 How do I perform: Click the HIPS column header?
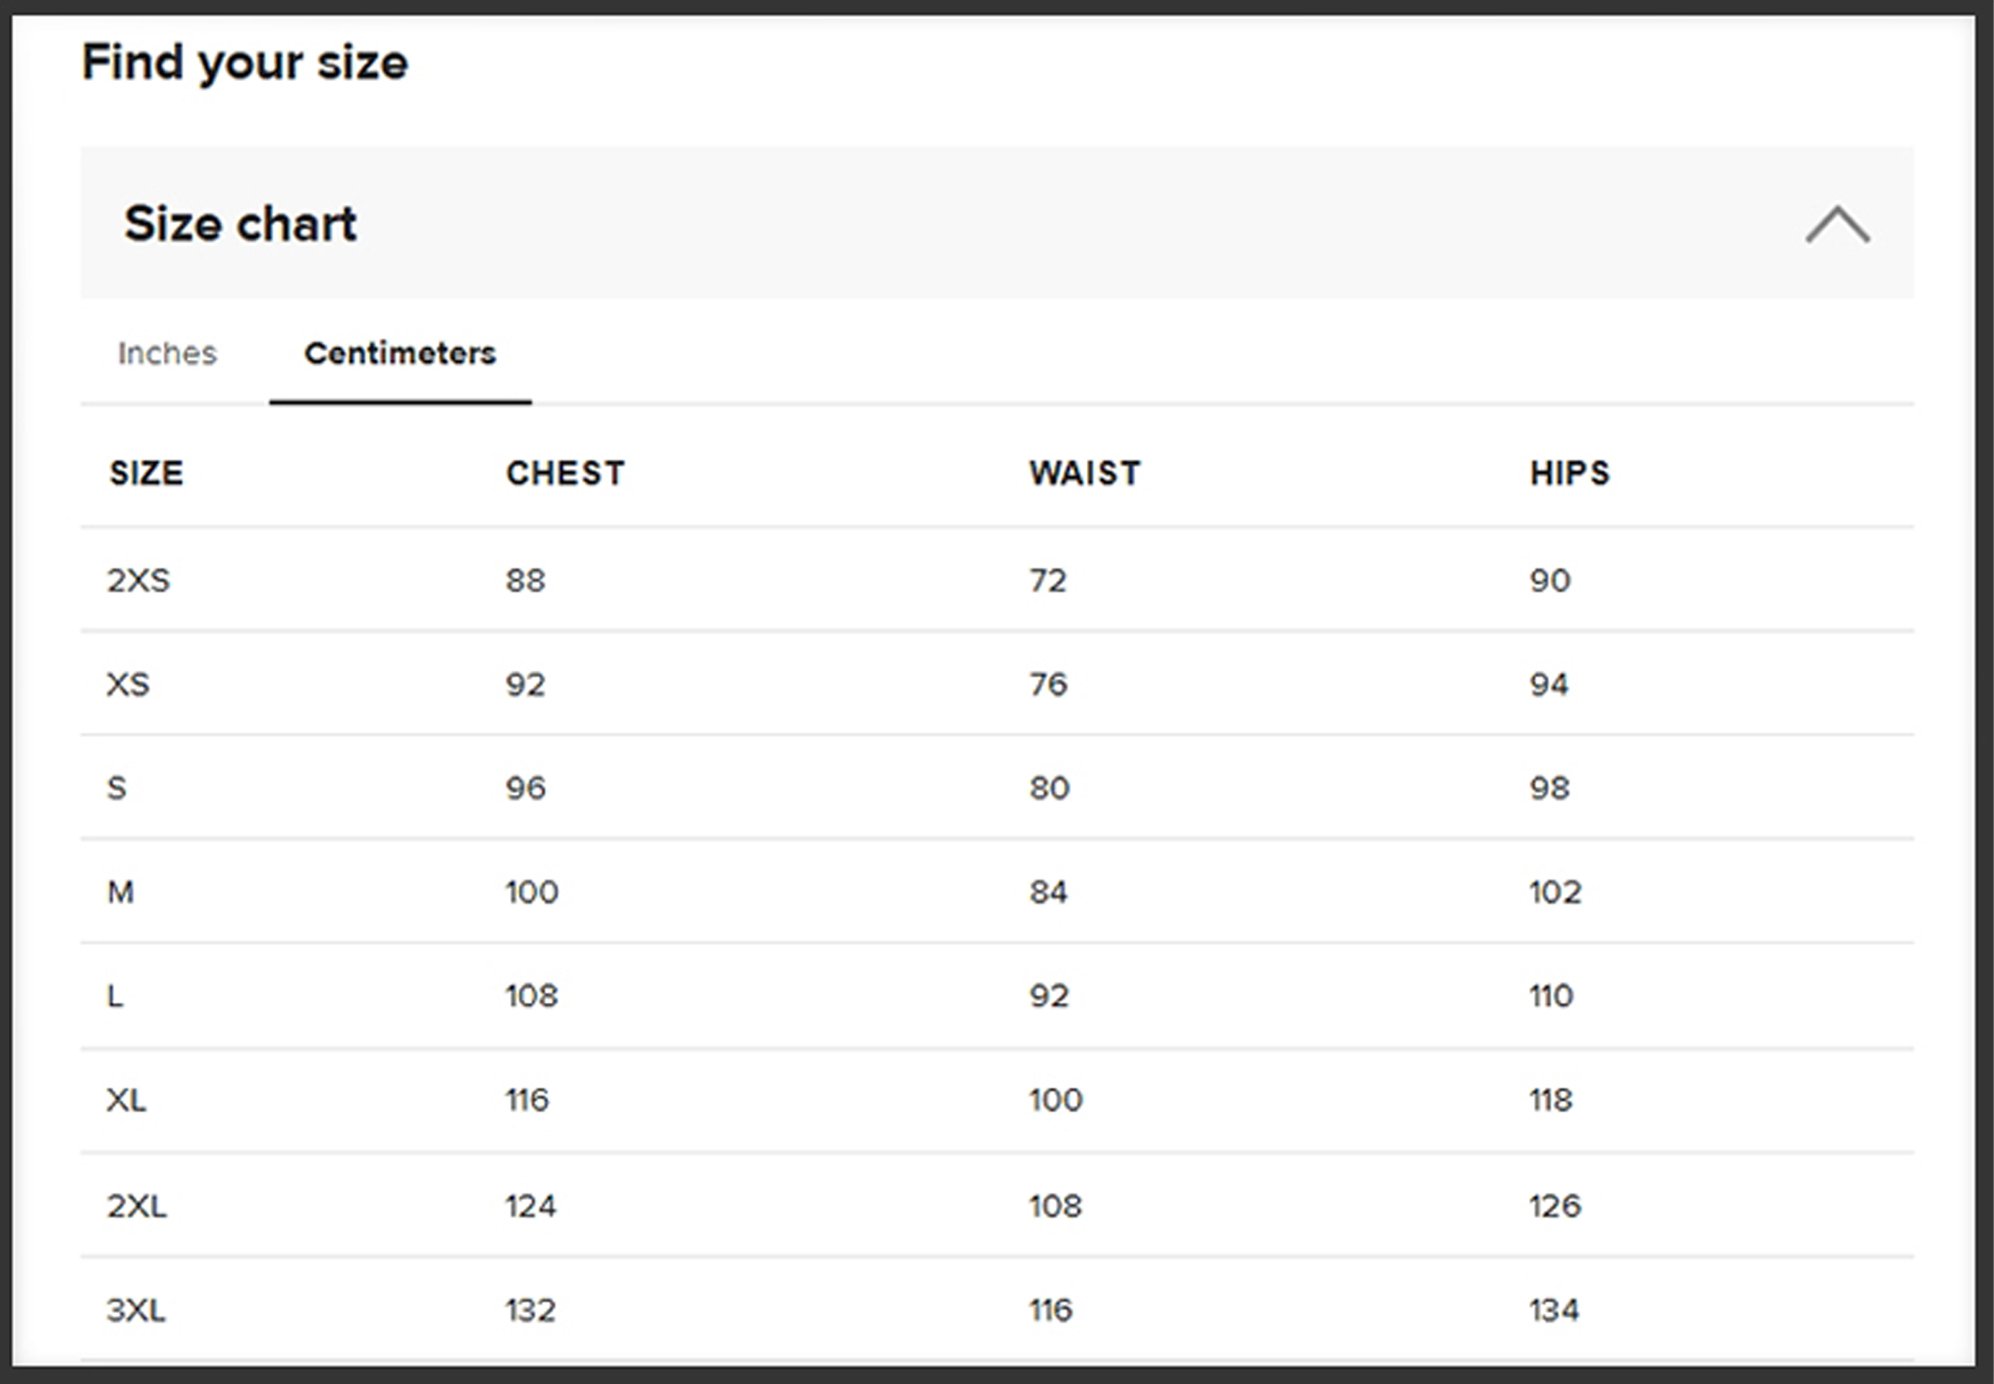[1570, 473]
